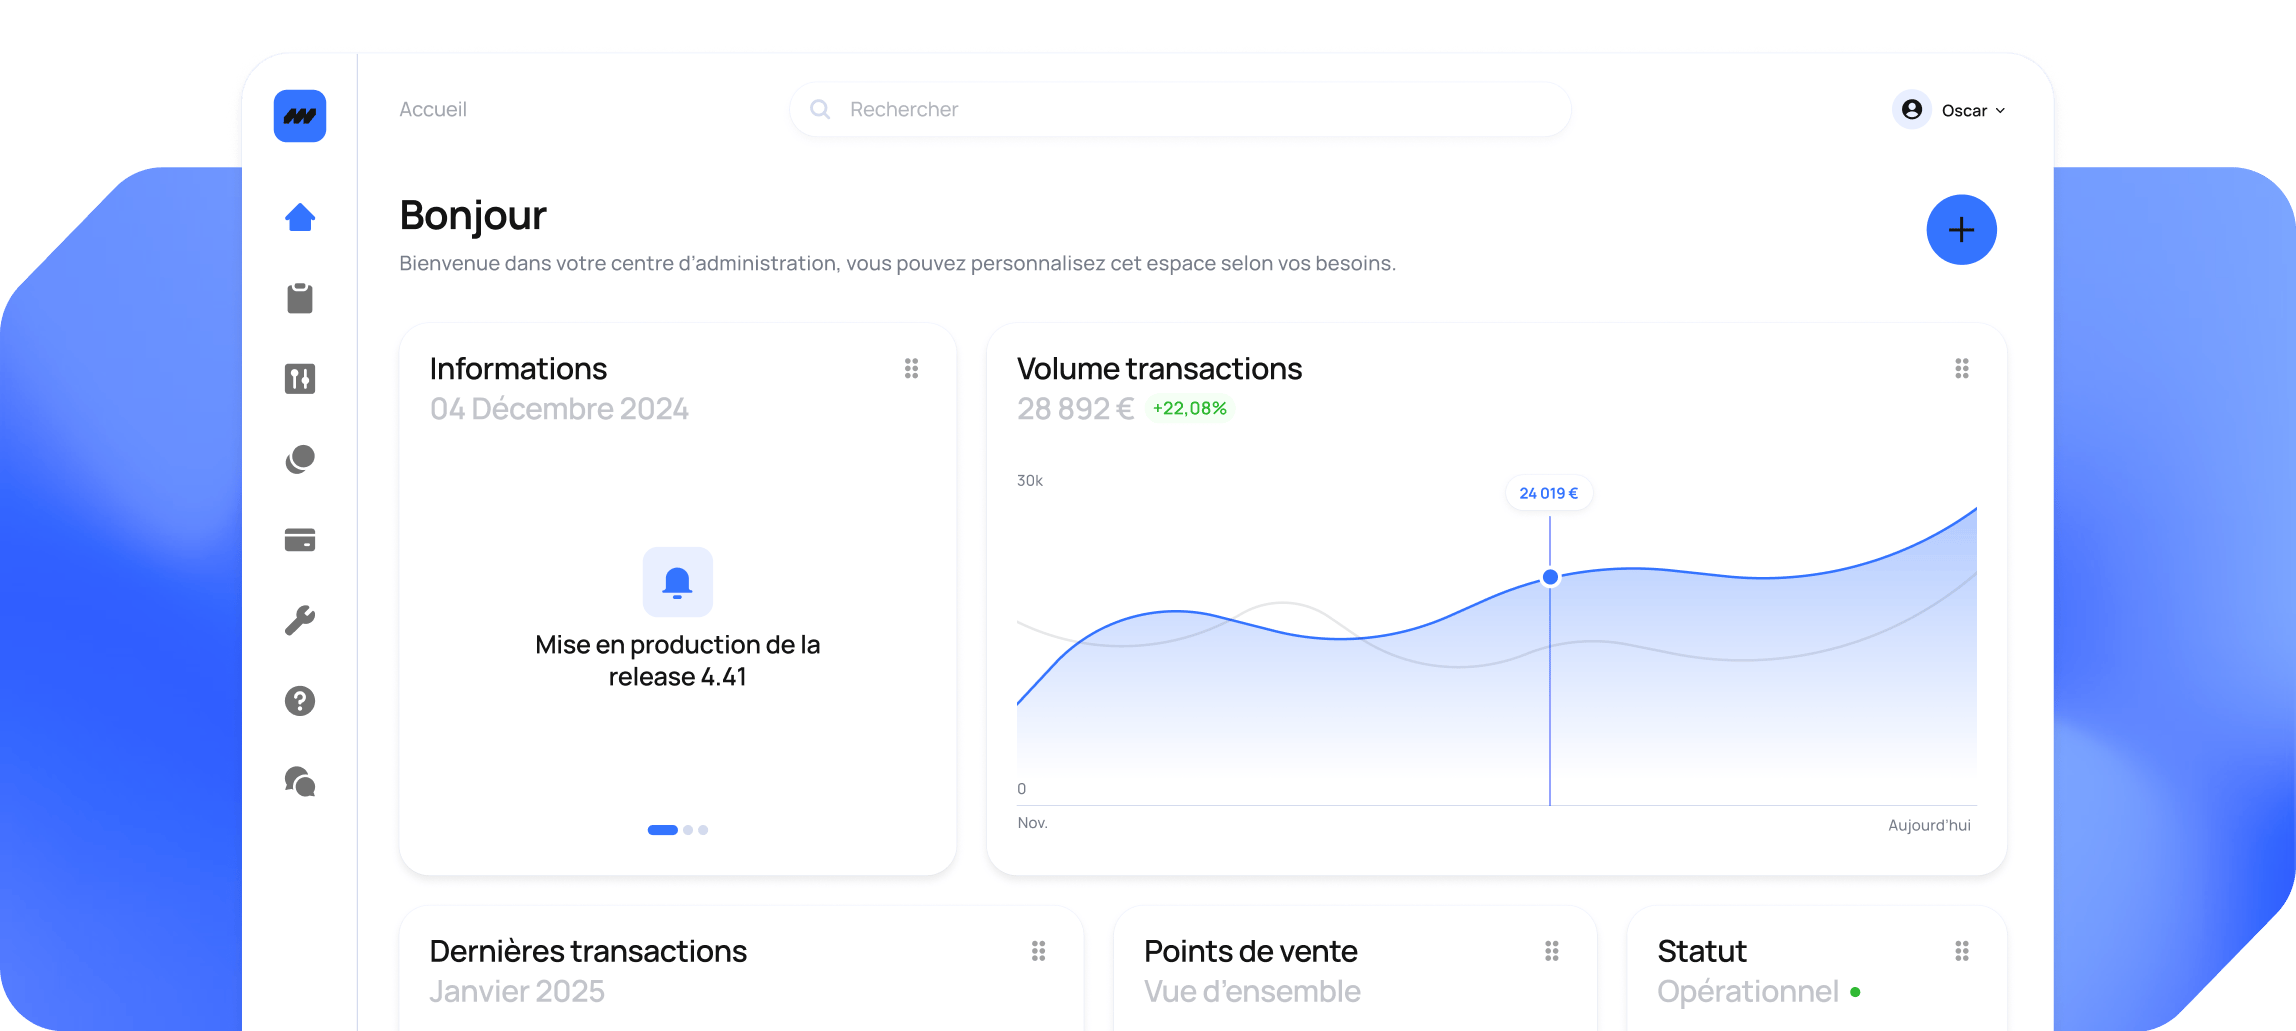Viewport: 2296px width, 1031px height.
Task: Open the clipboard sidebar icon
Action: pos(300,298)
